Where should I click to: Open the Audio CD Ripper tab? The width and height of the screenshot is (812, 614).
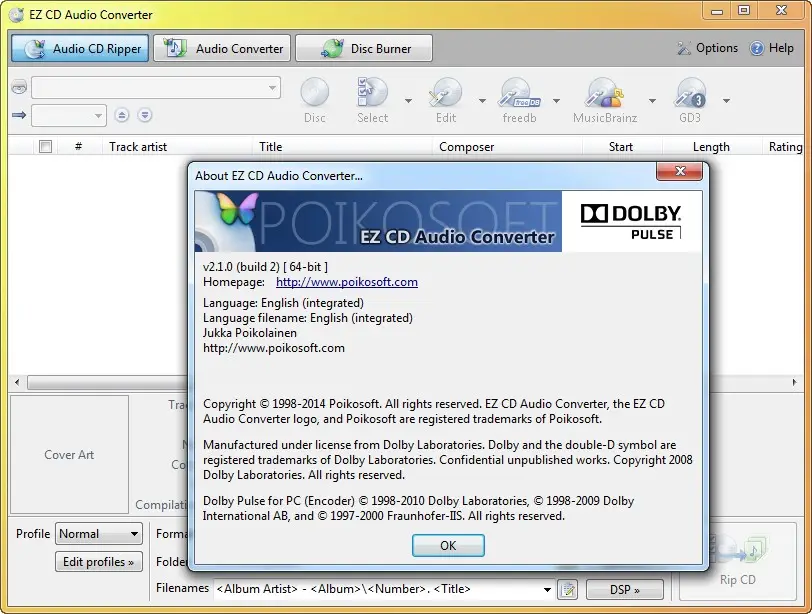[80, 48]
